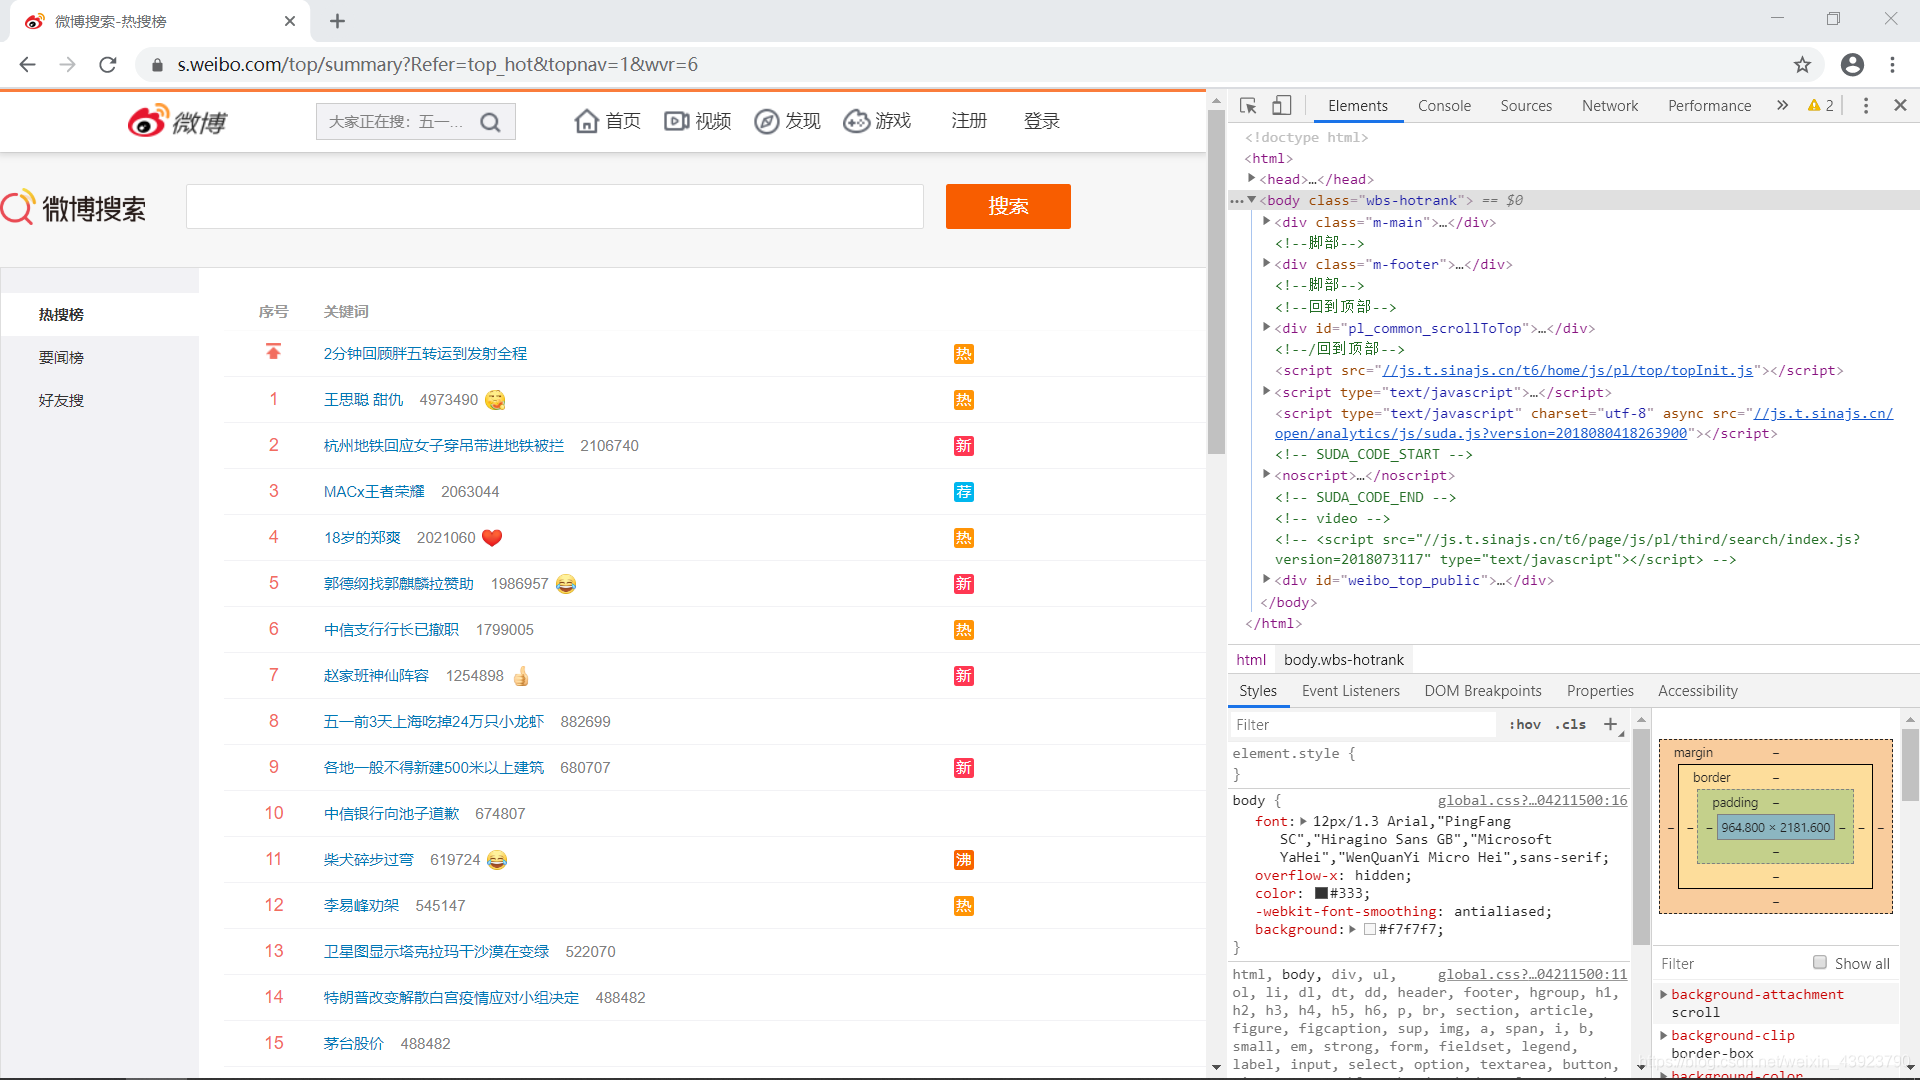The image size is (1920, 1080).
Task: Open the 18岁的郑爽 hot topic
Action: (x=362, y=538)
